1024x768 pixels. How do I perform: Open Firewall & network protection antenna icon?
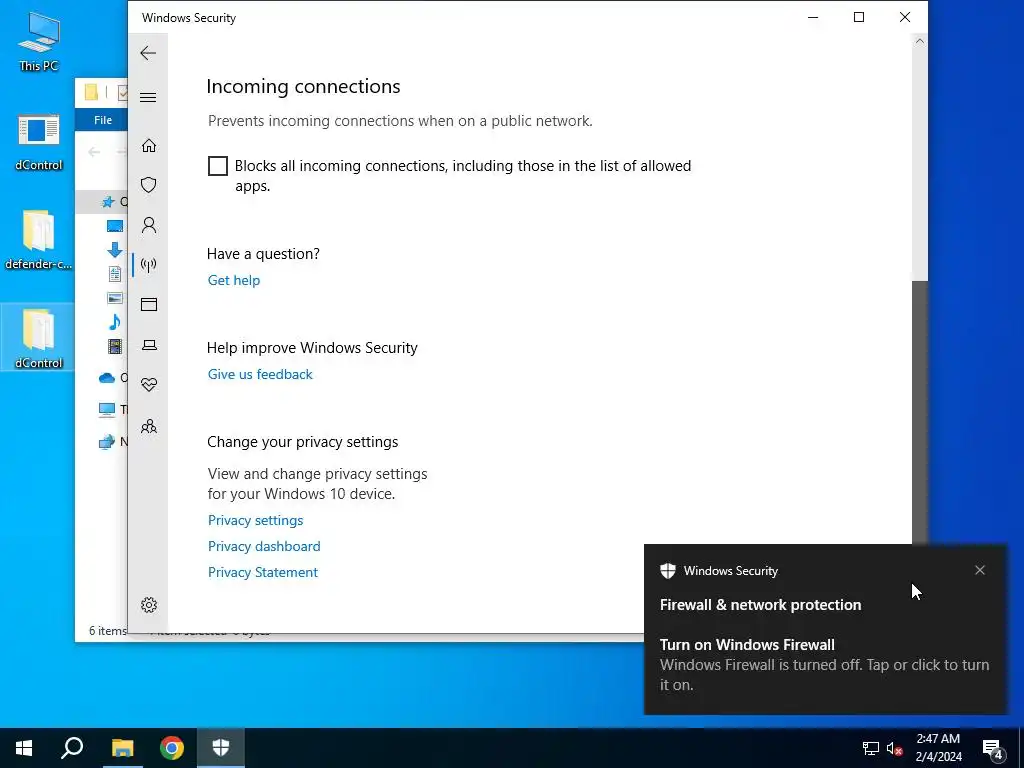tap(149, 265)
